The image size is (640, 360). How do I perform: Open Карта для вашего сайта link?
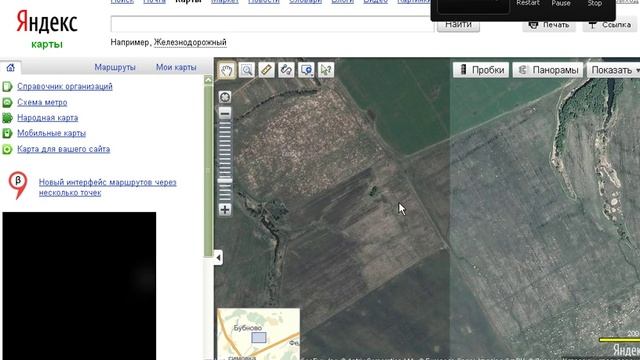point(63,149)
